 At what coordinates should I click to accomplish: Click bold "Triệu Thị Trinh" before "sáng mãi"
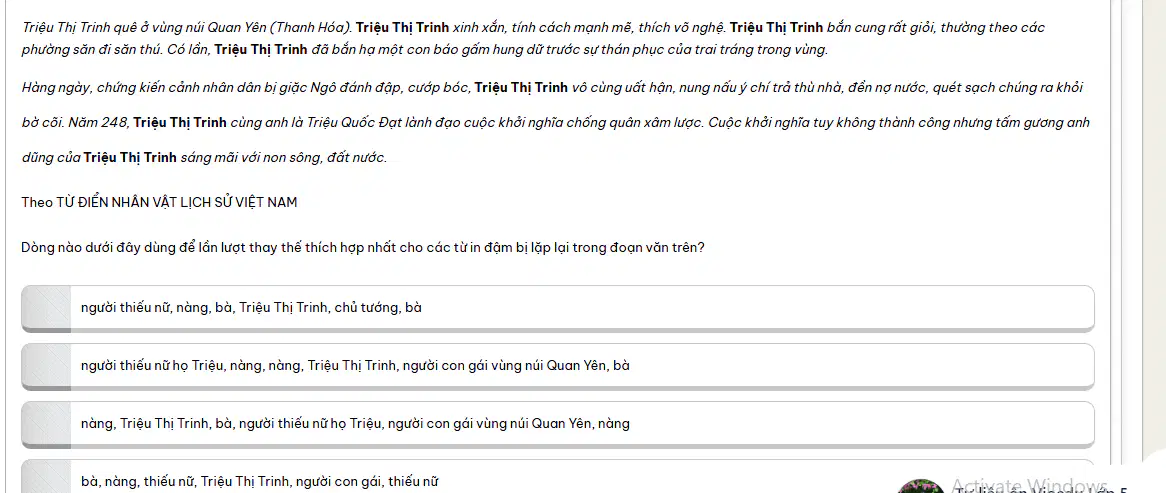click(130, 158)
